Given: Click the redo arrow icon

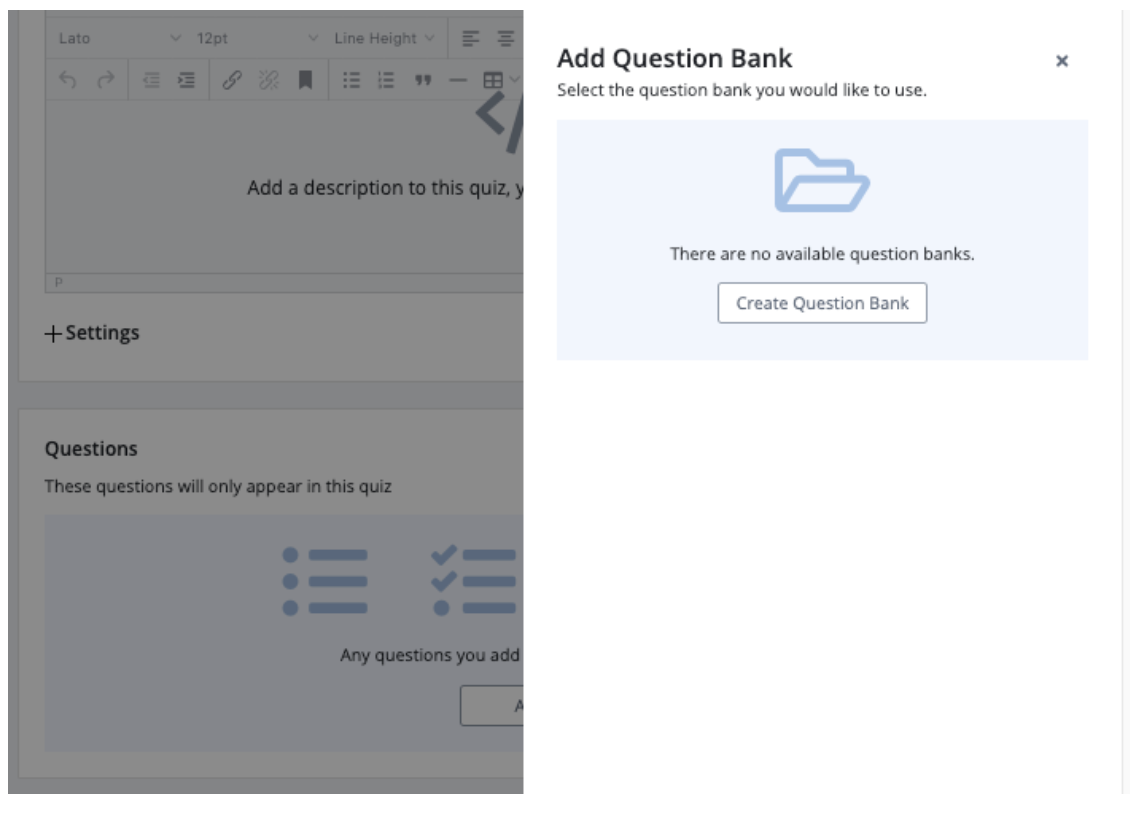Looking at the screenshot, I should pos(105,81).
